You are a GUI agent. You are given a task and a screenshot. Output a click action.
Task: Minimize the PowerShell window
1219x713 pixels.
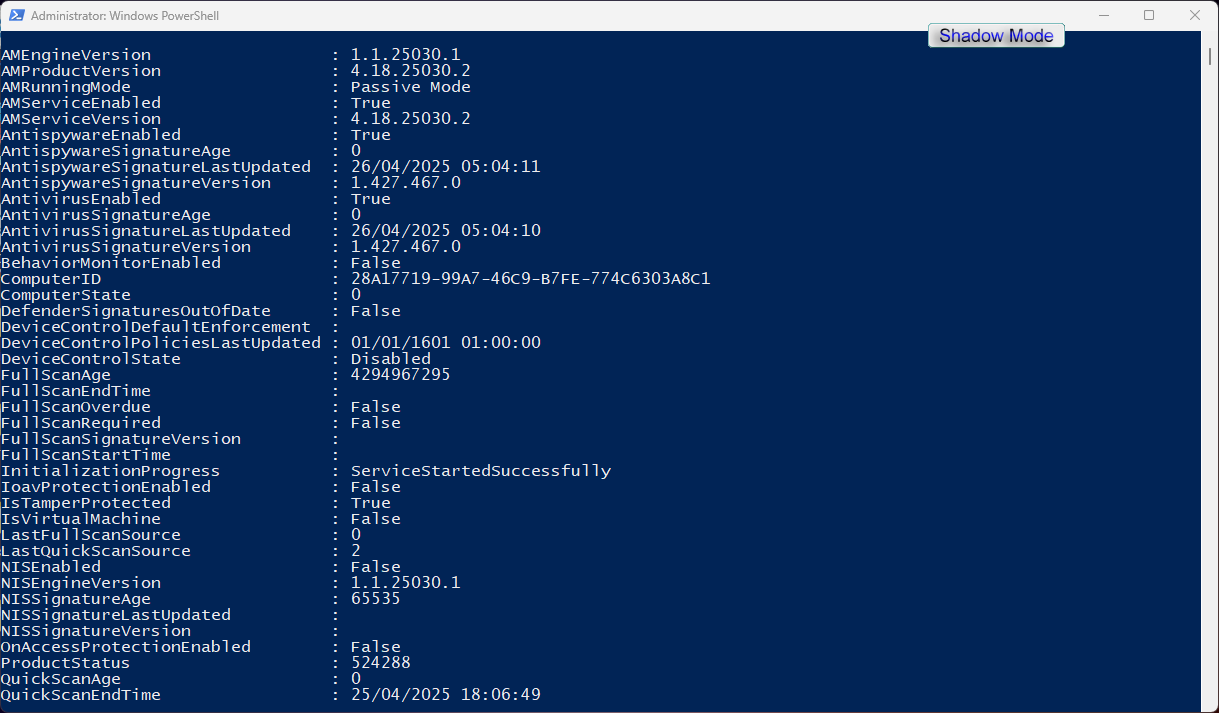point(1103,16)
